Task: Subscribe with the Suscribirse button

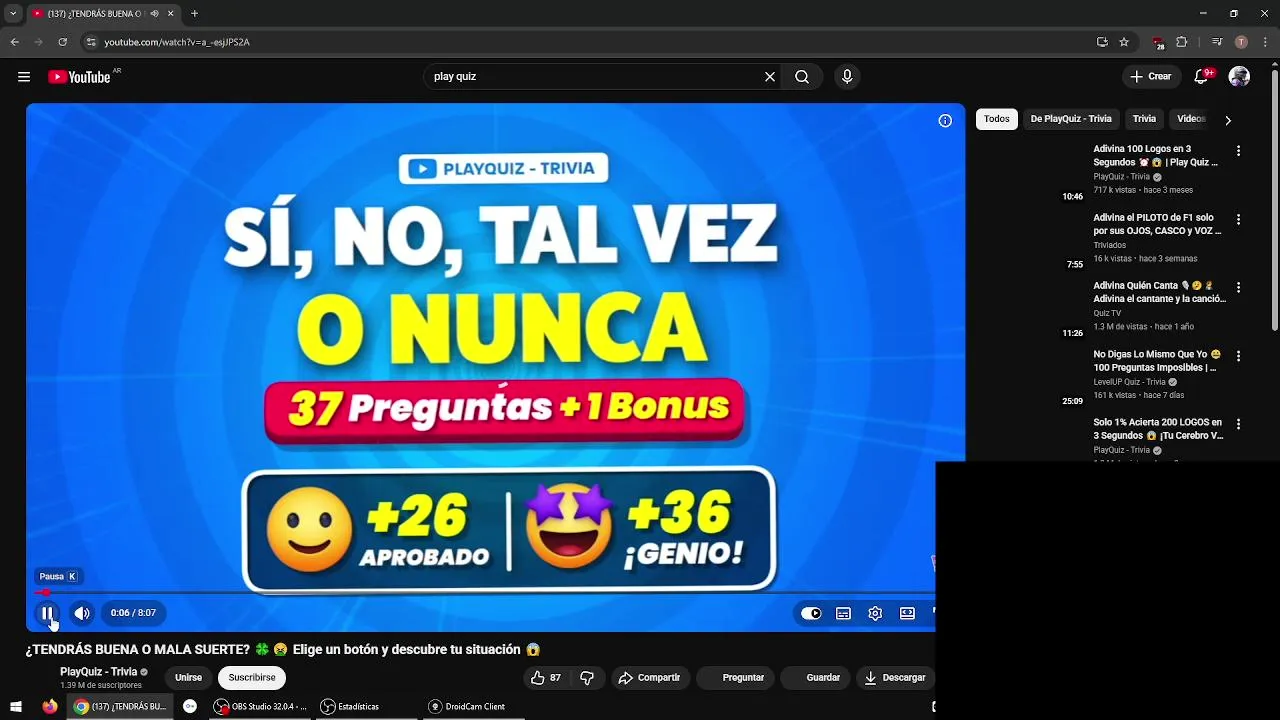Action: click(x=252, y=678)
